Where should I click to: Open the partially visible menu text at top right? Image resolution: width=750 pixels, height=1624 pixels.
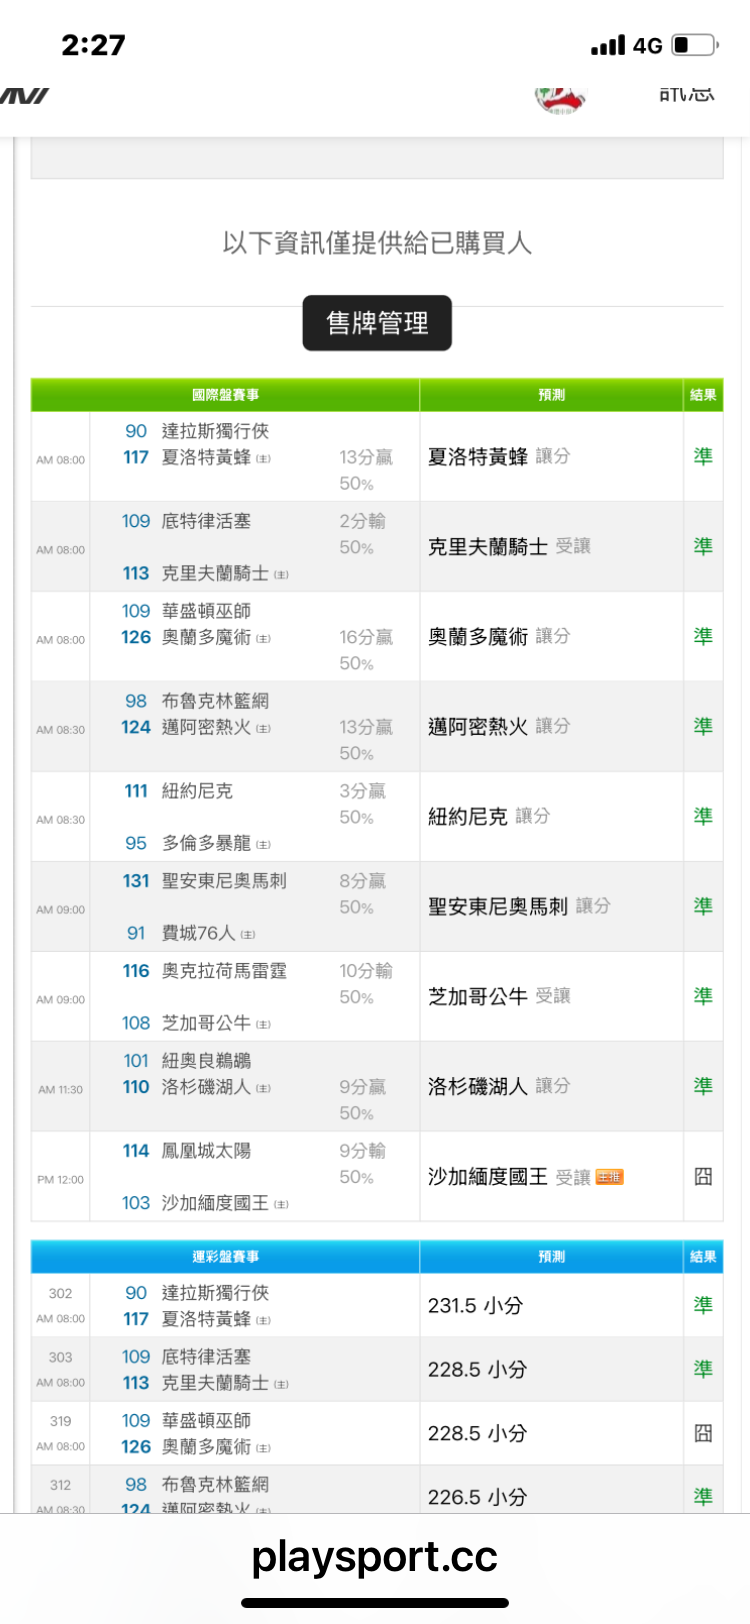pos(686,95)
